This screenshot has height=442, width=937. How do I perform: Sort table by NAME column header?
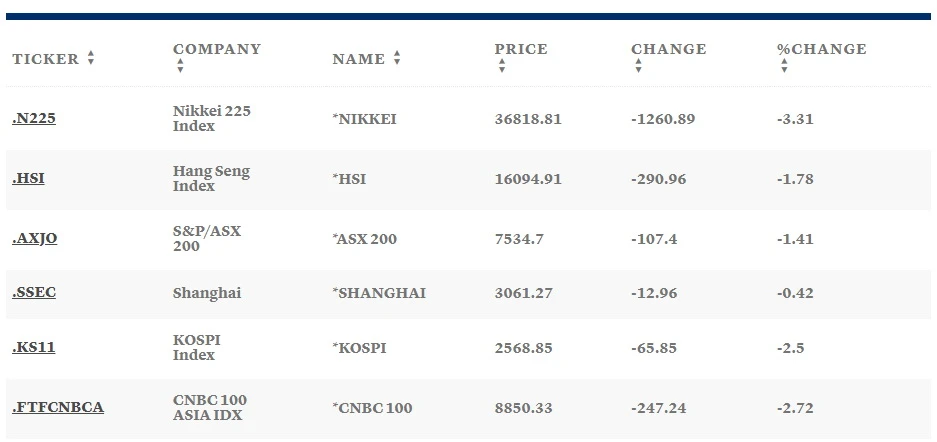point(358,59)
